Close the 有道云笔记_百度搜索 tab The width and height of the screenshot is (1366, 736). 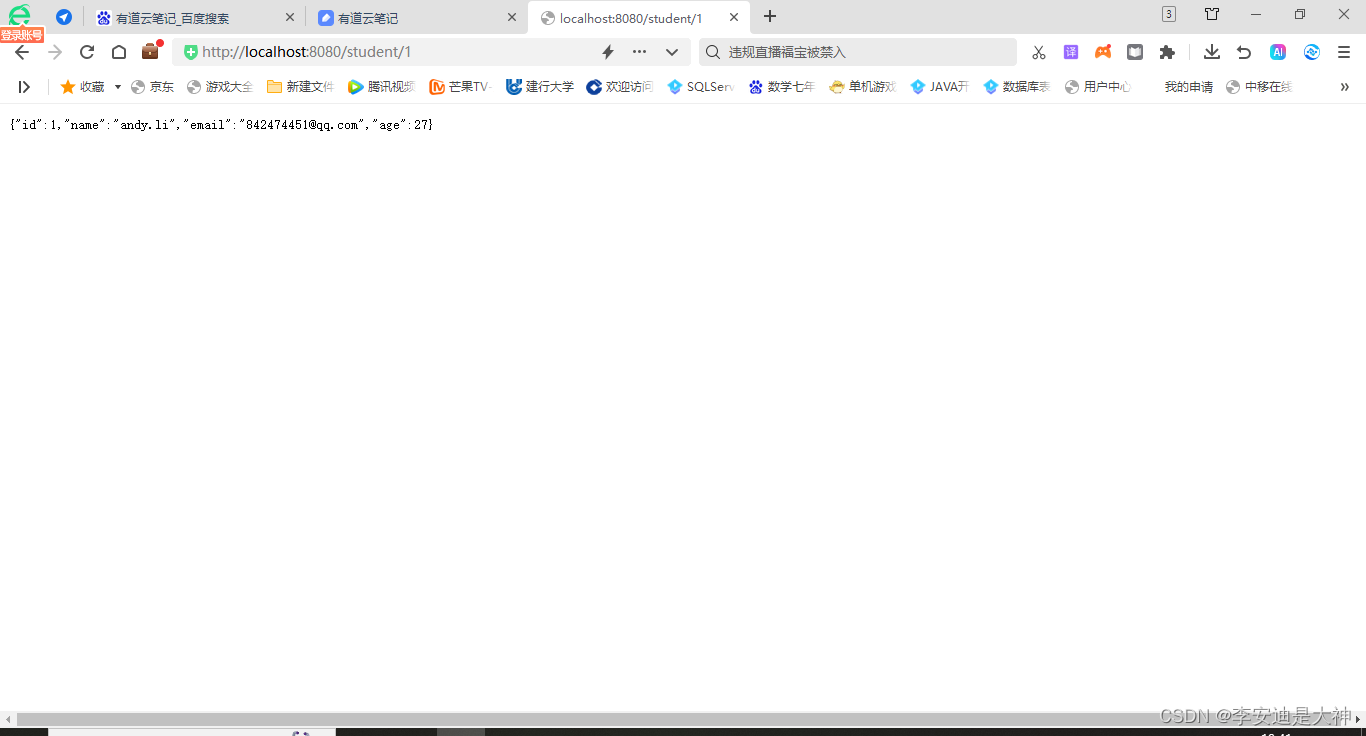pyautogui.click(x=290, y=18)
